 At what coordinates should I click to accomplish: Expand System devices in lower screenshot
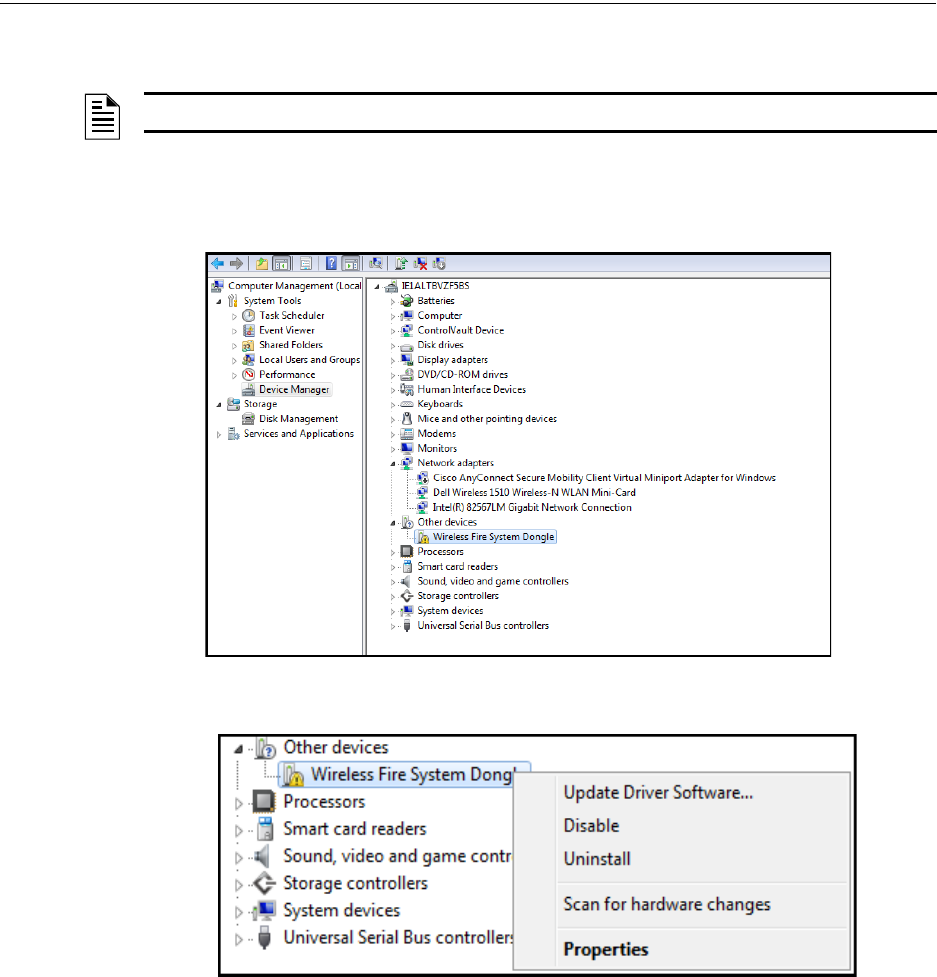(239, 912)
